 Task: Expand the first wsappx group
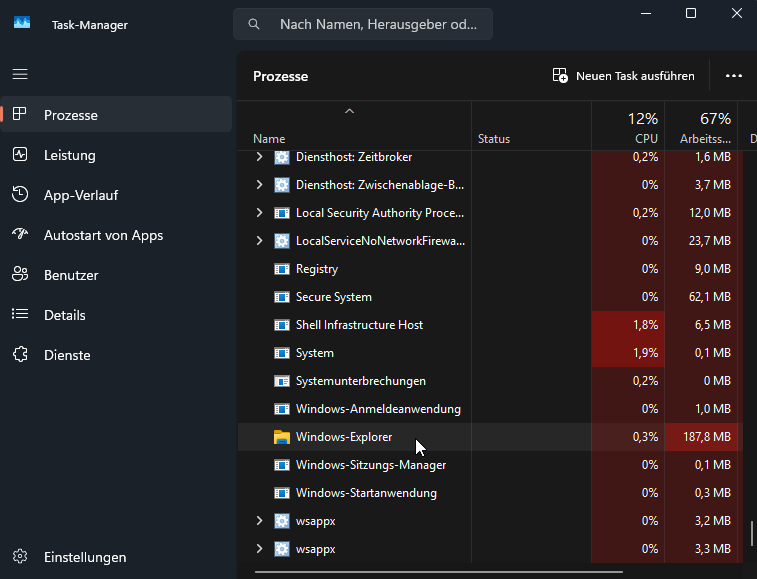click(x=259, y=521)
